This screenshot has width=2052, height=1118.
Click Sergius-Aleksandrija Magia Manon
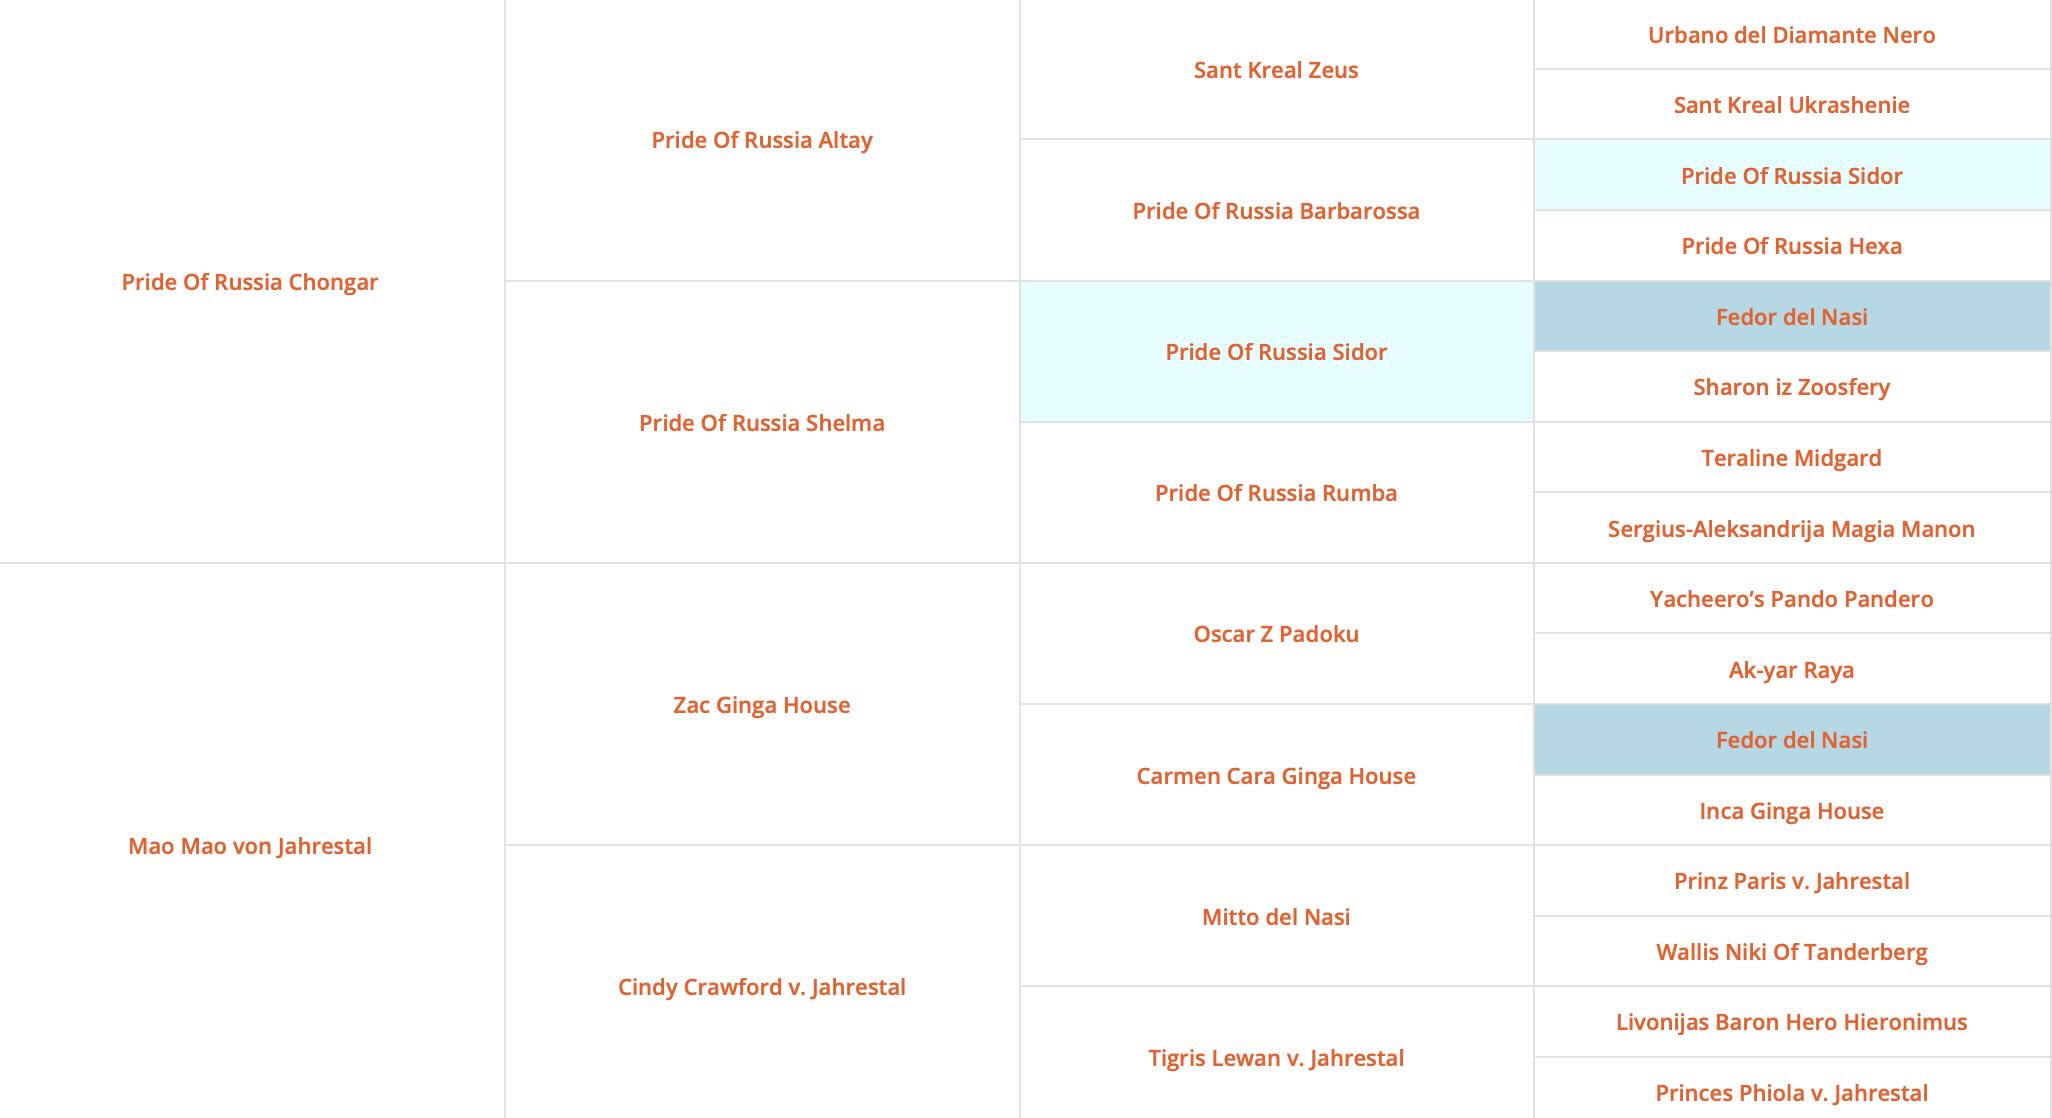[1792, 529]
